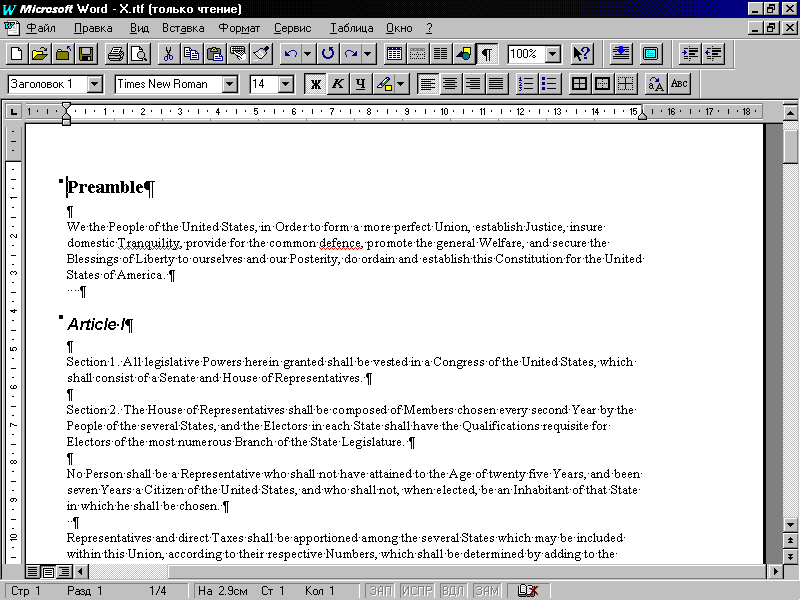Open the change case aA icon

coord(656,84)
